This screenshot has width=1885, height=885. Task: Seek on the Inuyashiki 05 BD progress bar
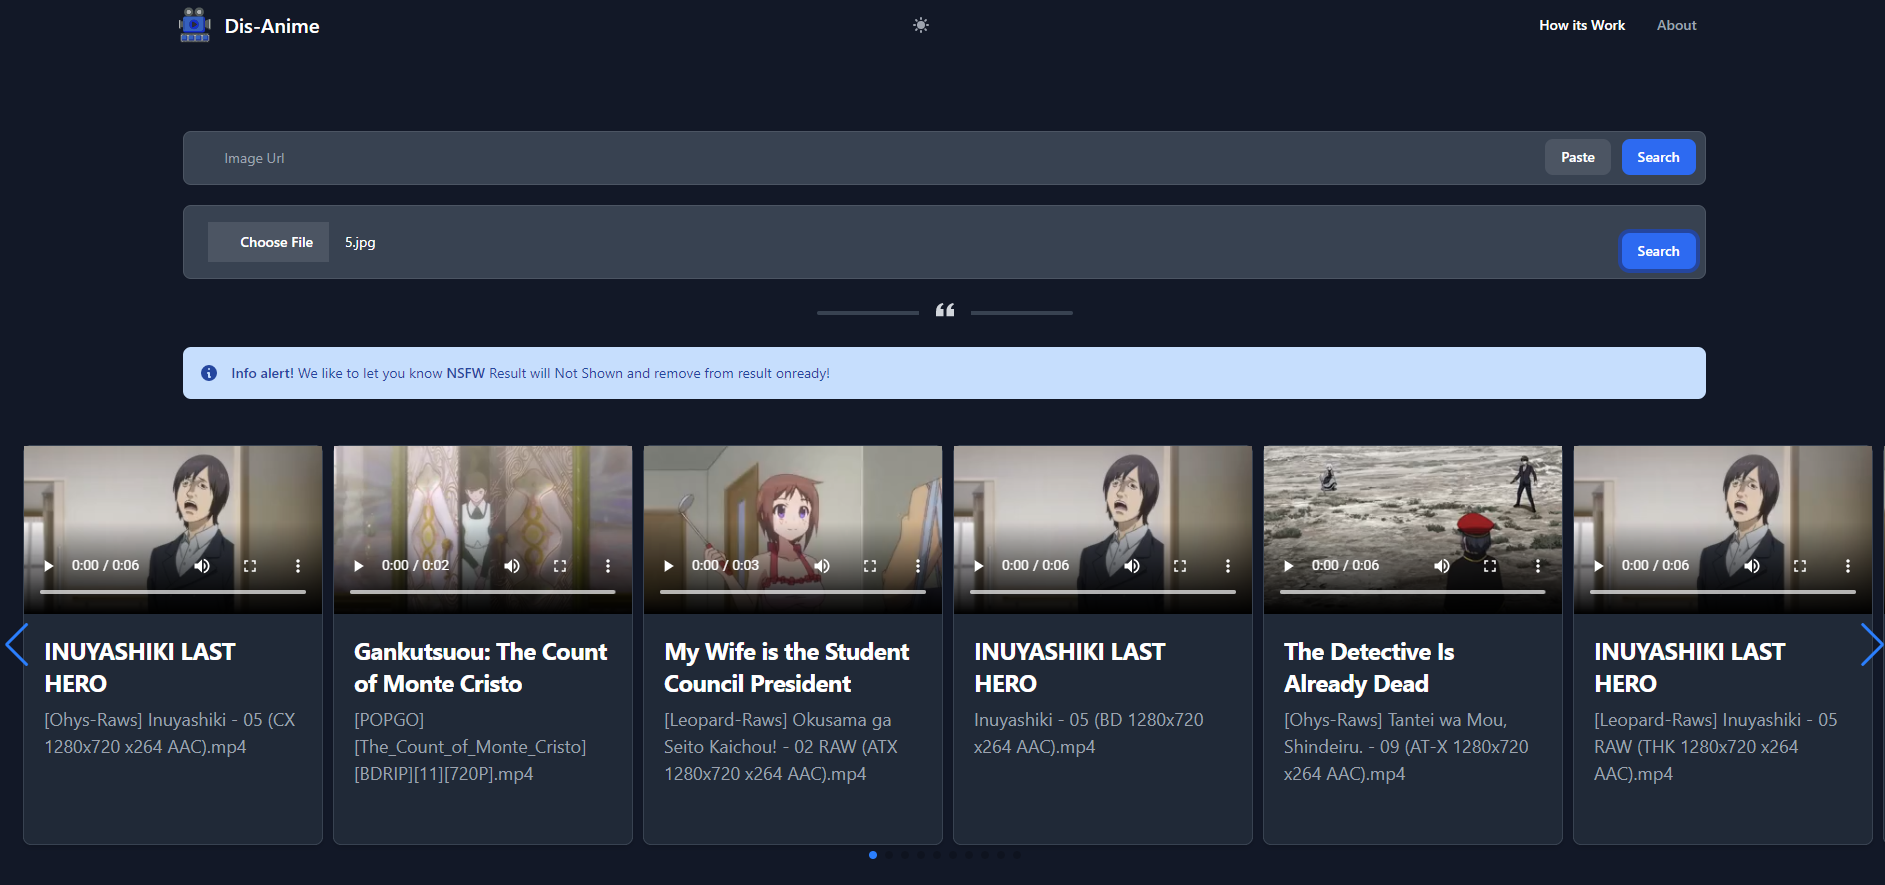(x=1103, y=592)
